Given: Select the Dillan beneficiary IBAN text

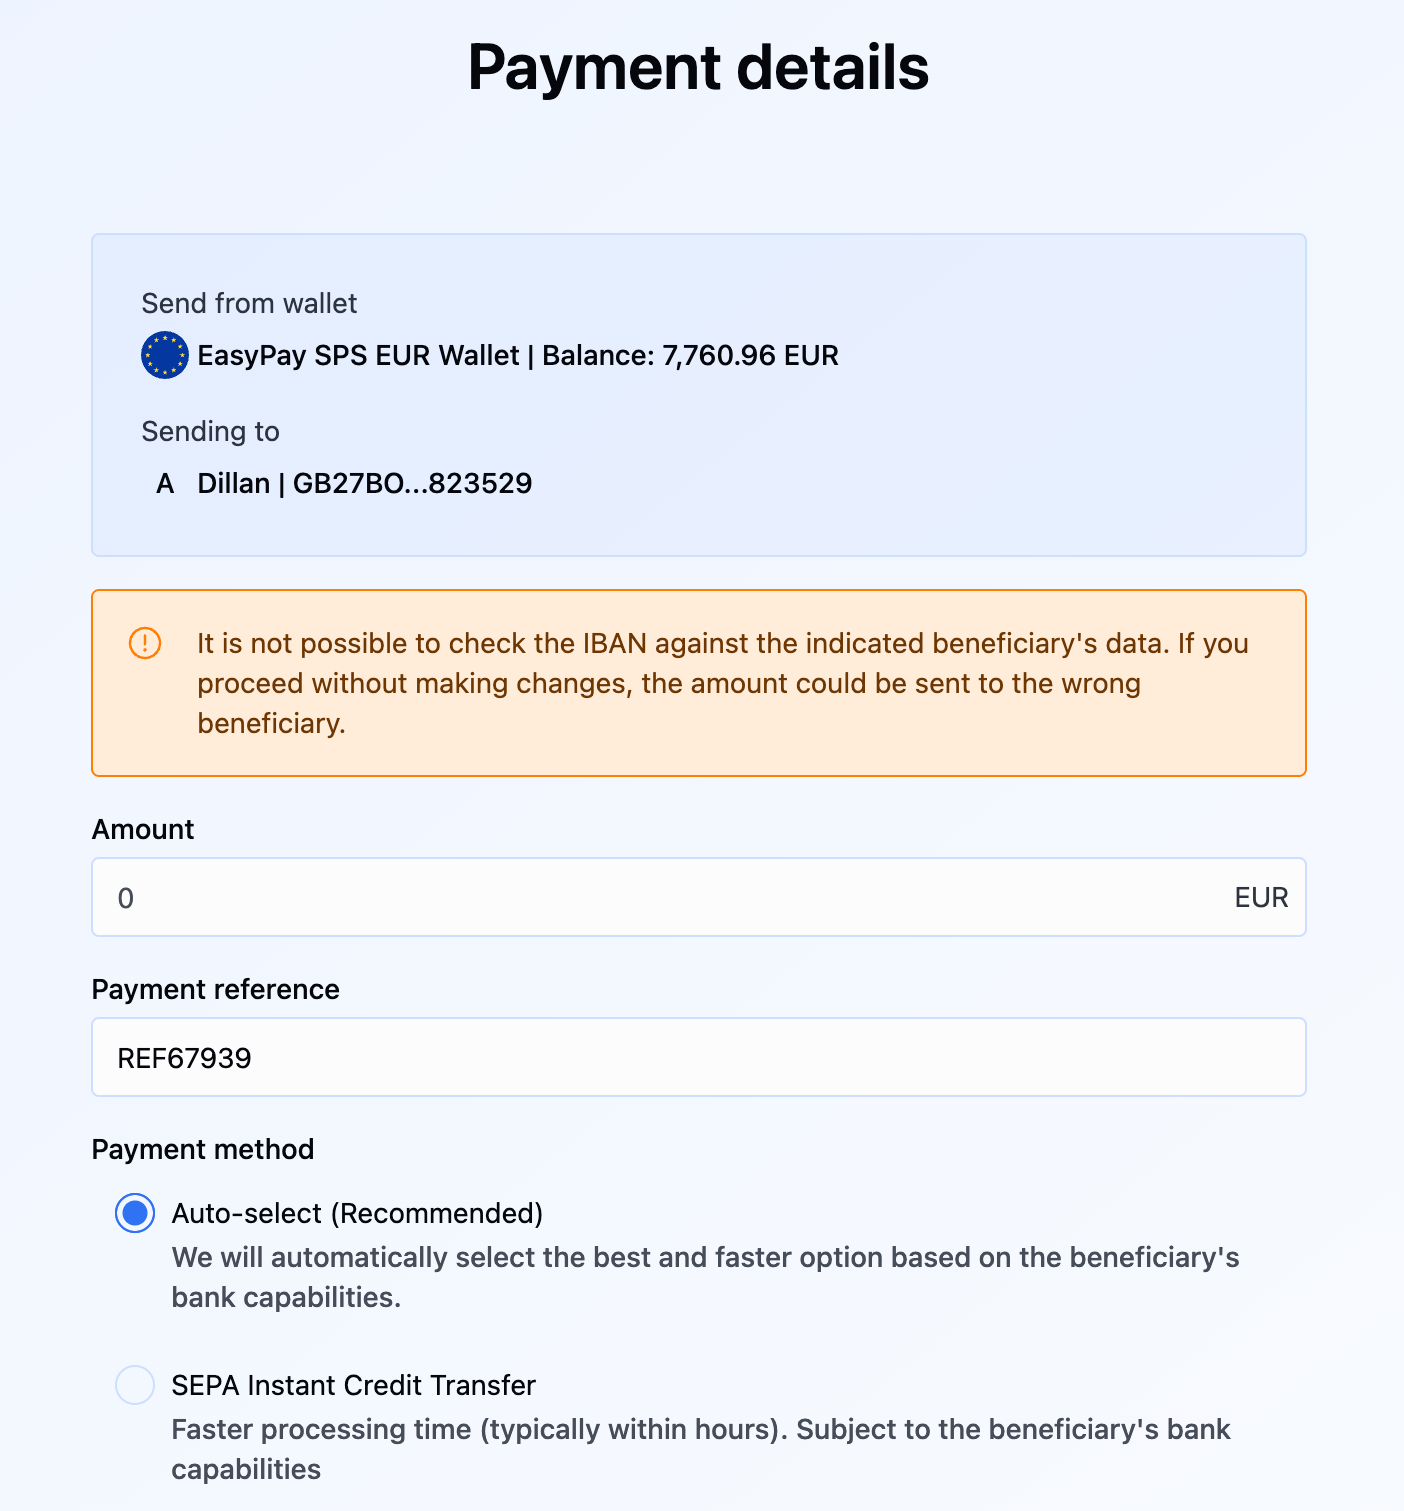Looking at the screenshot, I should pyautogui.click(x=412, y=484).
